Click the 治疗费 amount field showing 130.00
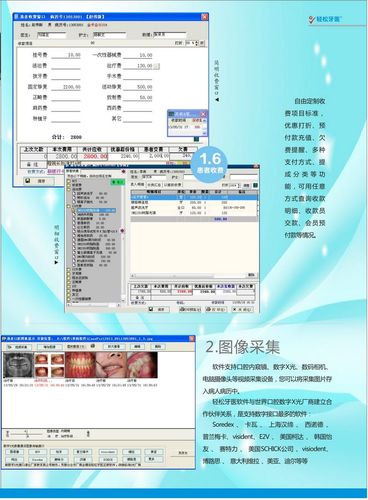Viewport: 368px width, 500px height. (x=138, y=66)
